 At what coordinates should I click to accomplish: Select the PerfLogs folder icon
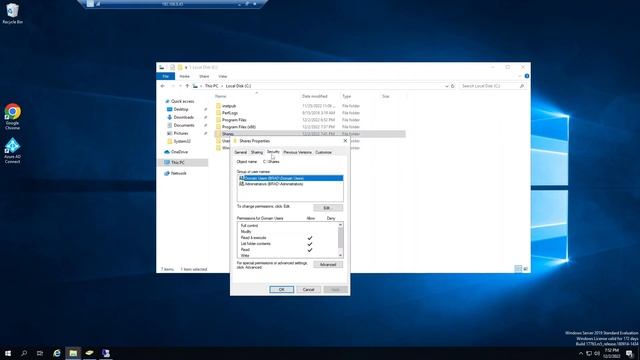click(x=218, y=113)
